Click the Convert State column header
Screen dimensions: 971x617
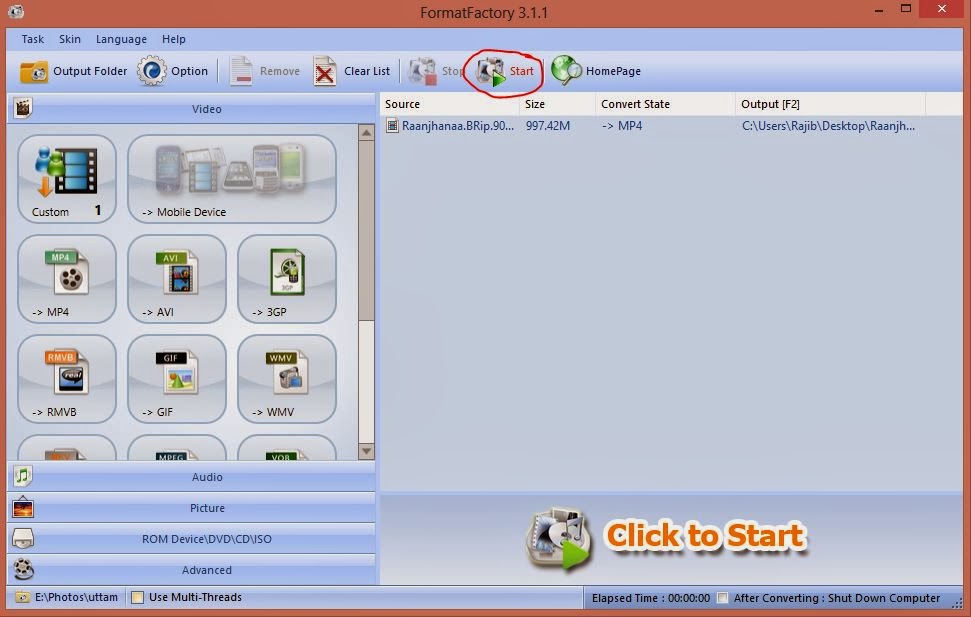click(x=666, y=104)
